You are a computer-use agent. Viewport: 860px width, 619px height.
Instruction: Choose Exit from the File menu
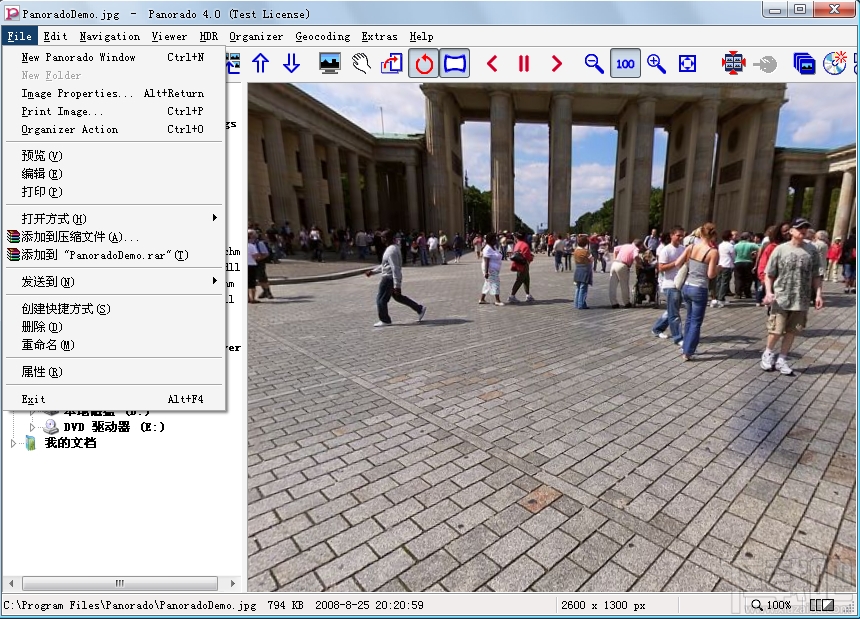click(113, 399)
